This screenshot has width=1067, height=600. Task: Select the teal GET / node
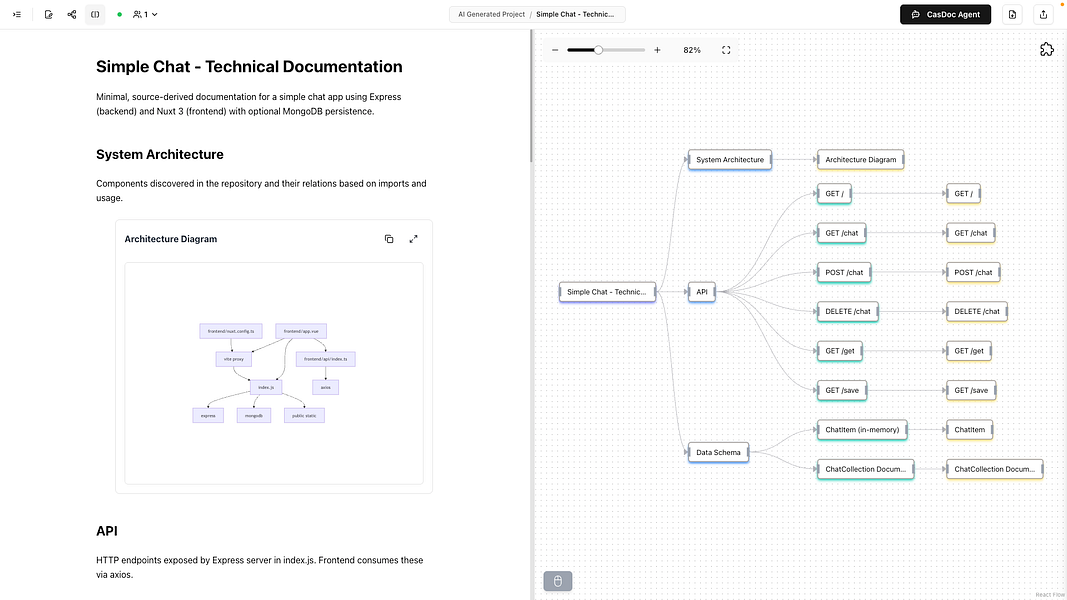click(x=834, y=194)
